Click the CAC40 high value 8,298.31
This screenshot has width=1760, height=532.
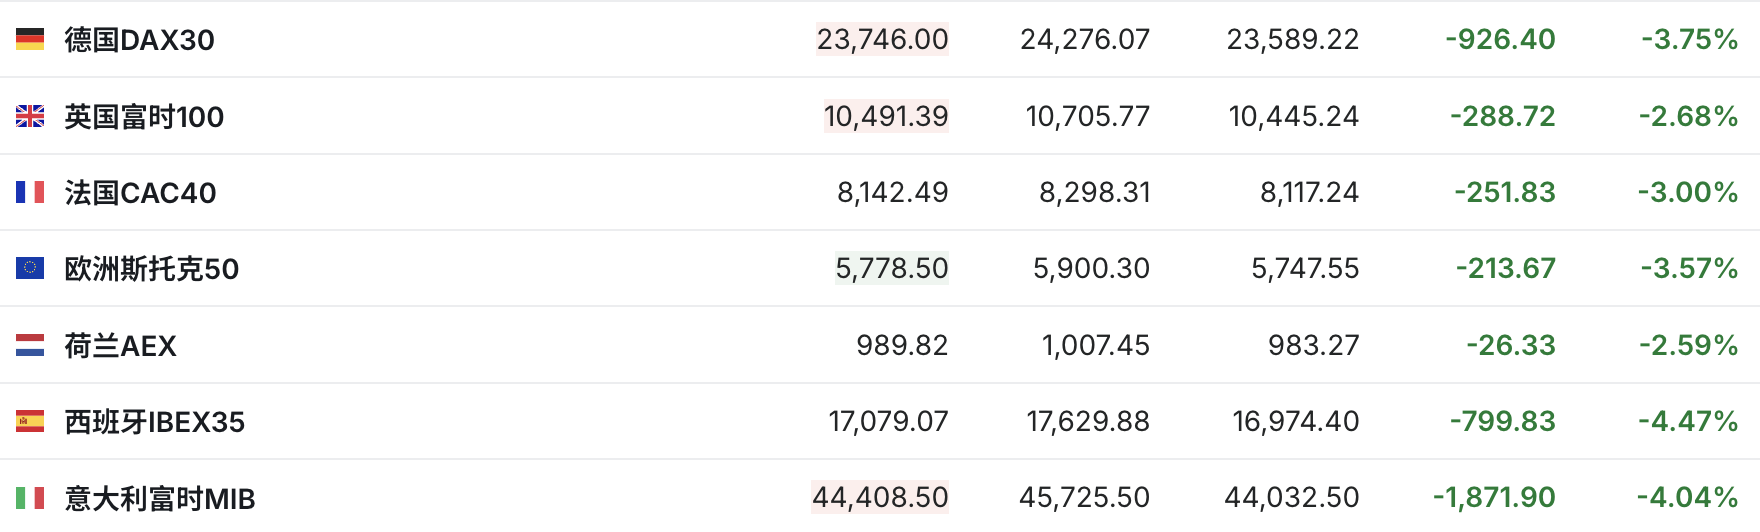coord(1095,192)
